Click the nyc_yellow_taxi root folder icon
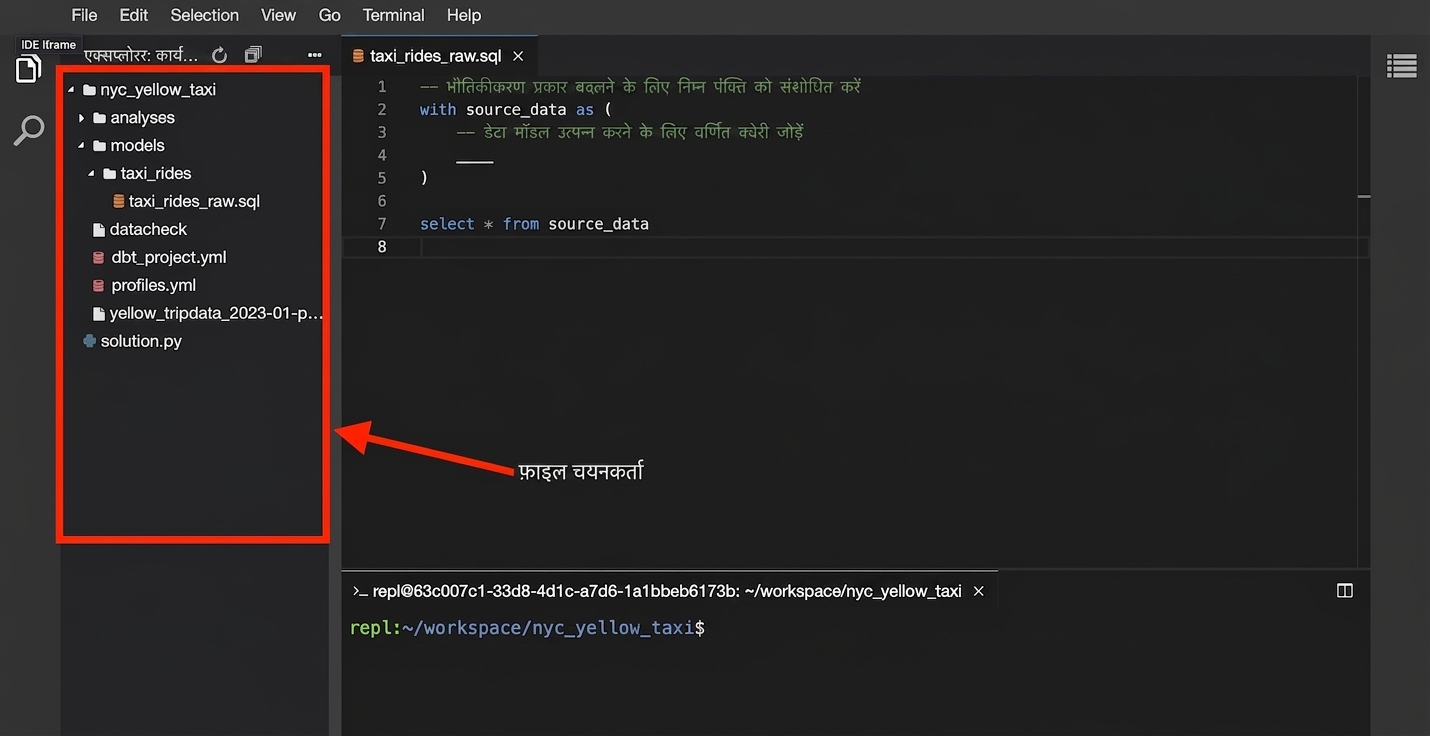The height and width of the screenshot is (736, 1430). [x=89, y=89]
